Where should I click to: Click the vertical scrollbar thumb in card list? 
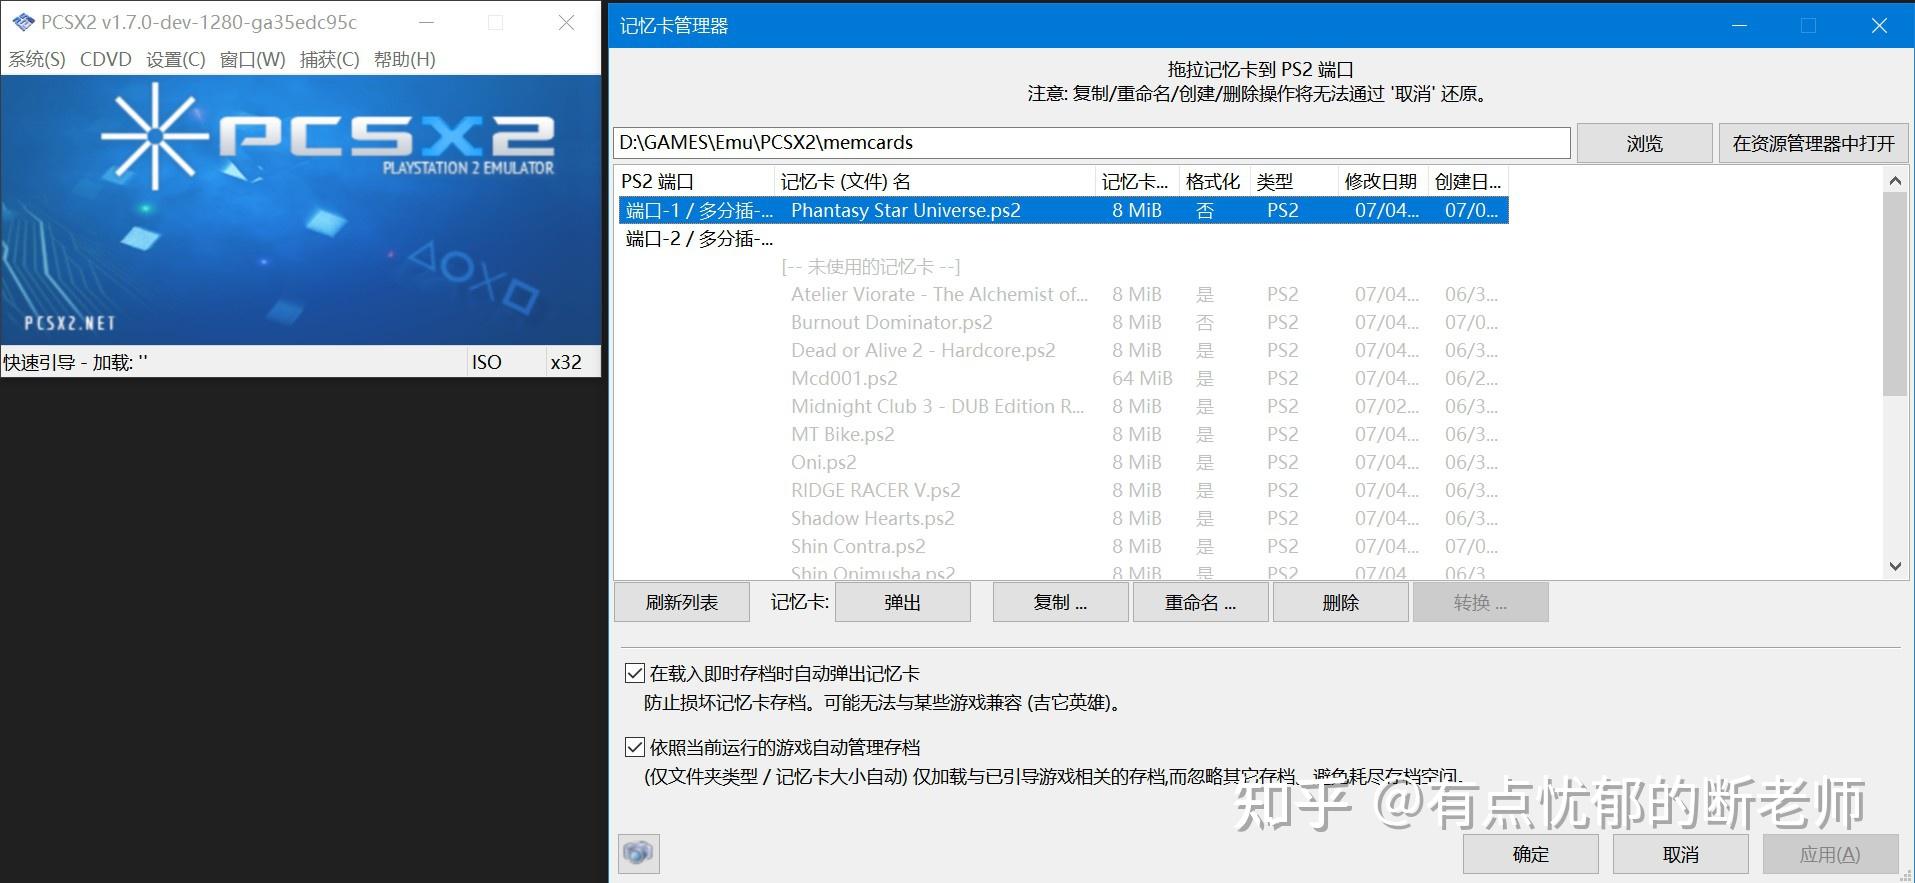1895,294
